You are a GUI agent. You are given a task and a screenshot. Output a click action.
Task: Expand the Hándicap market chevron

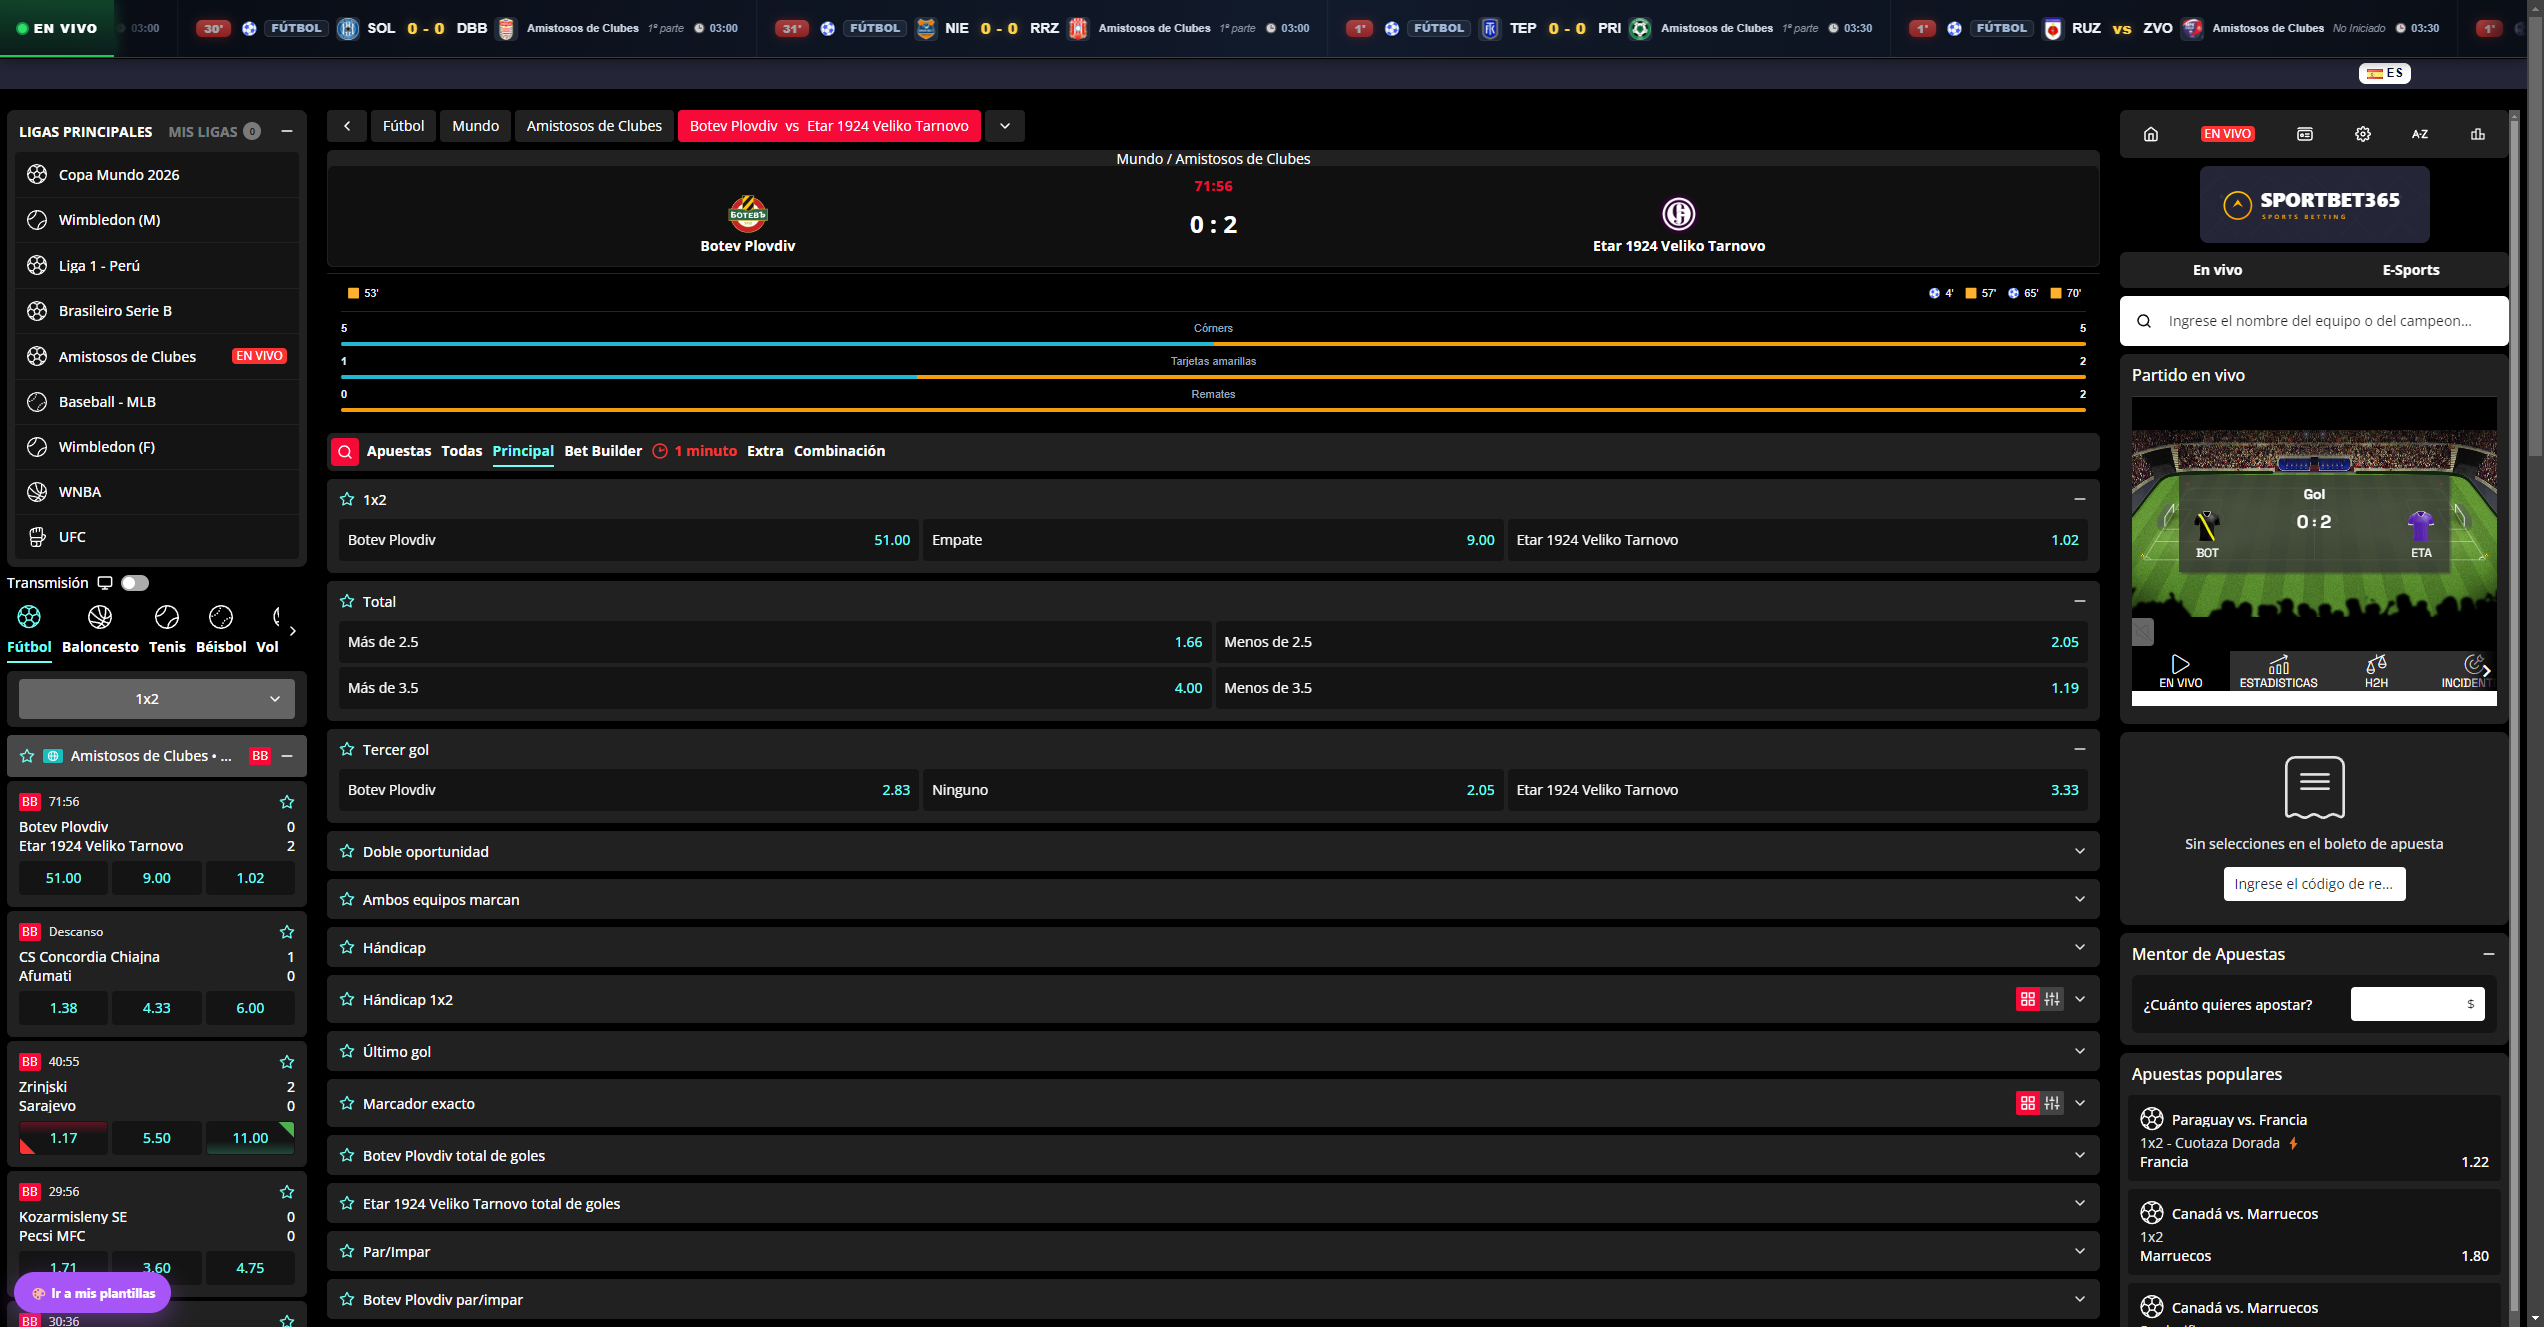pos(2080,947)
